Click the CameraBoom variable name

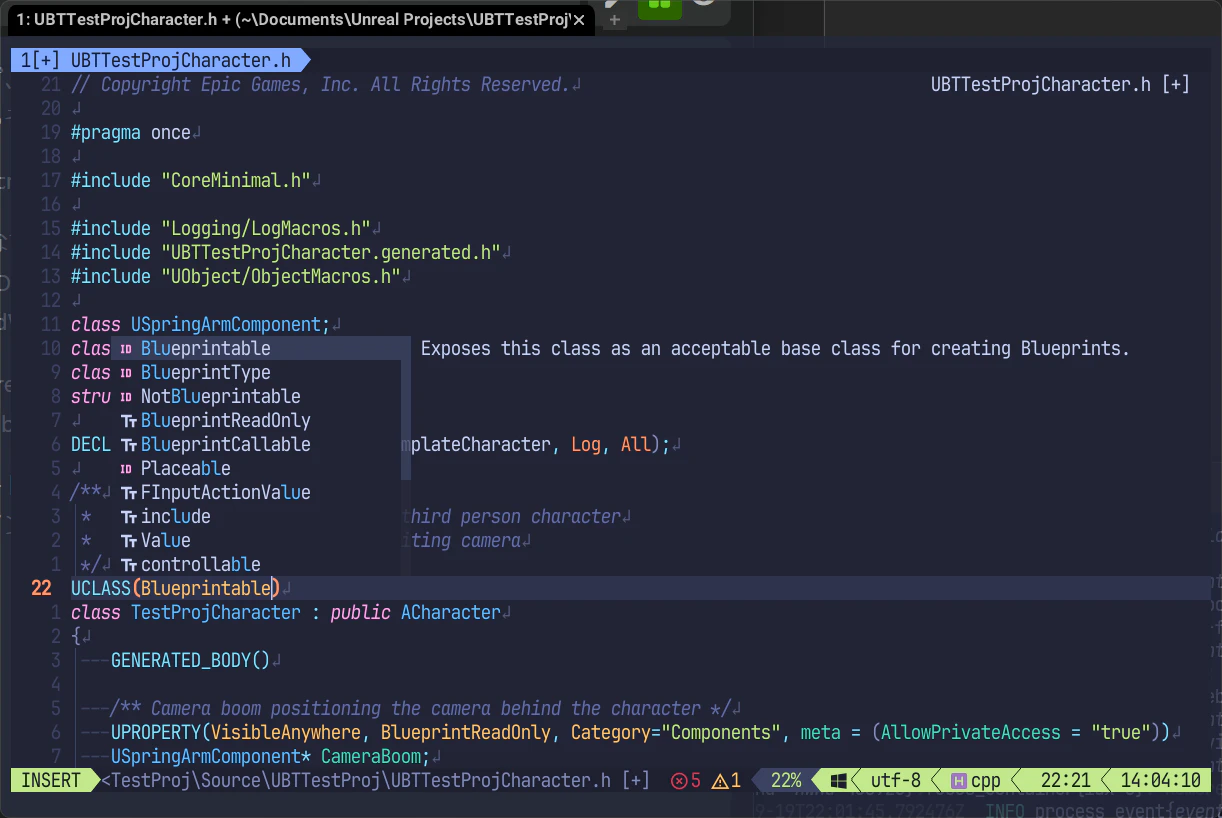tap(371, 756)
